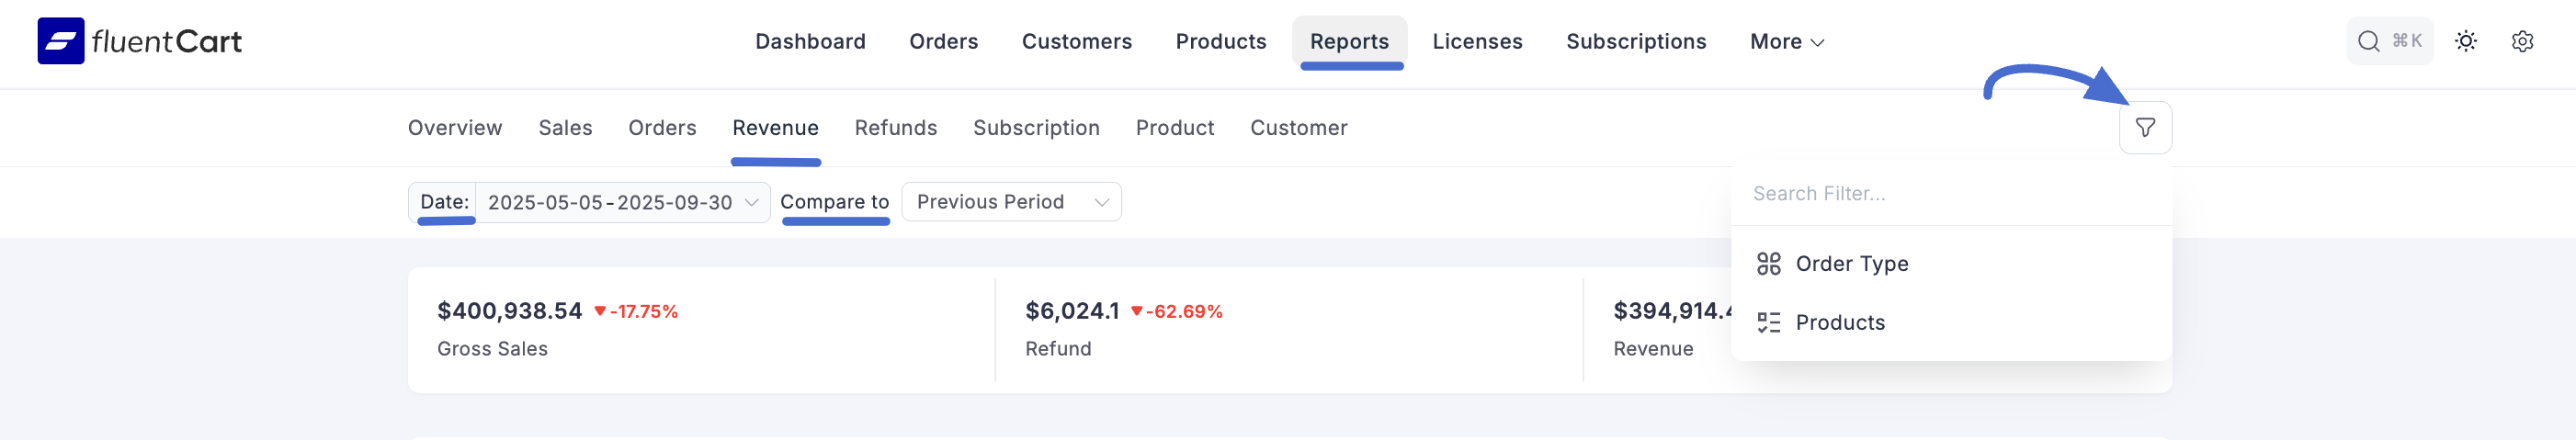
Task: Open Licenses in the top navigation
Action: [1476, 42]
